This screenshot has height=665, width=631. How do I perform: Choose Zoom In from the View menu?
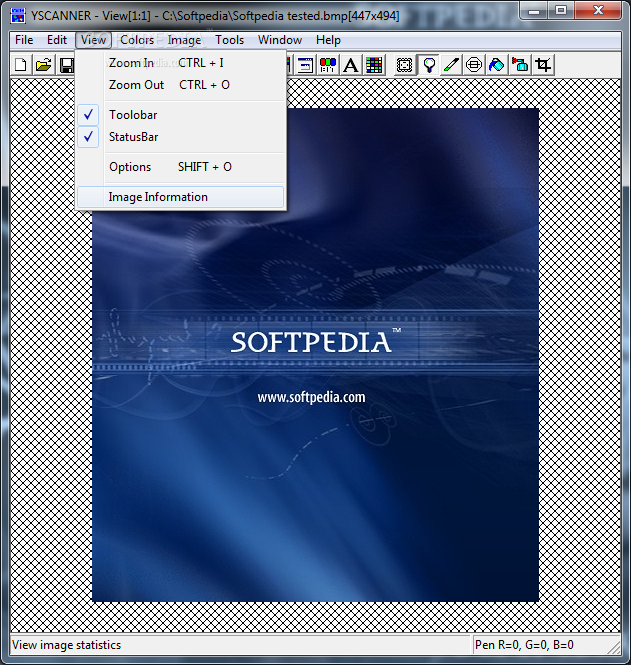[181, 63]
